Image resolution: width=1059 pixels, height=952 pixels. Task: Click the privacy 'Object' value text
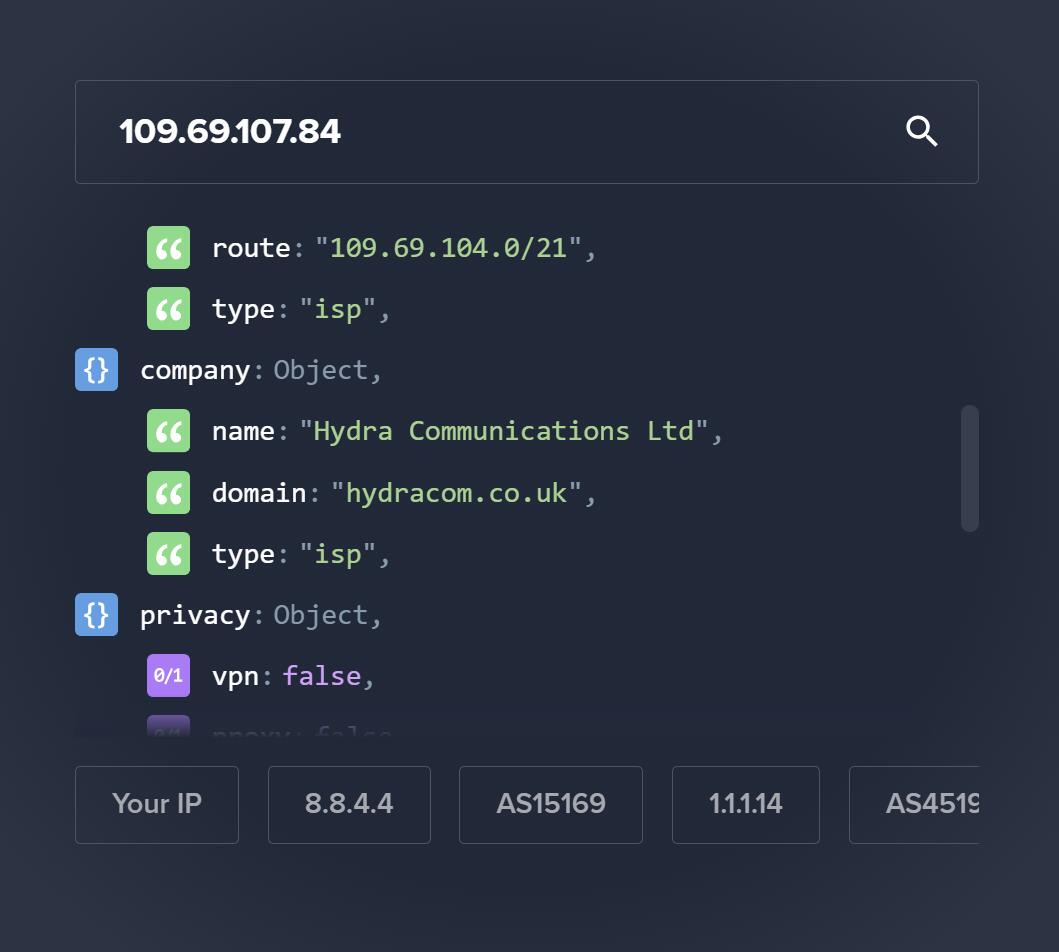321,615
